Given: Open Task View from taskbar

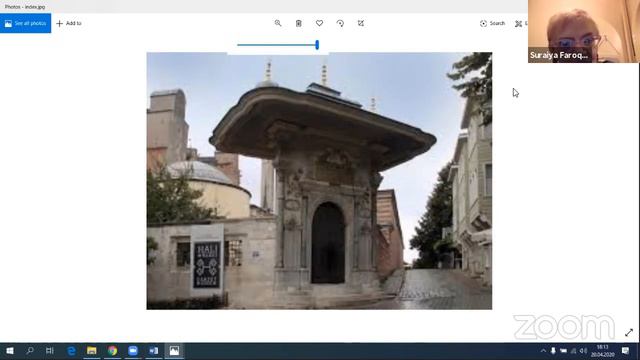Looking at the screenshot, I should [x=50, y=351].
